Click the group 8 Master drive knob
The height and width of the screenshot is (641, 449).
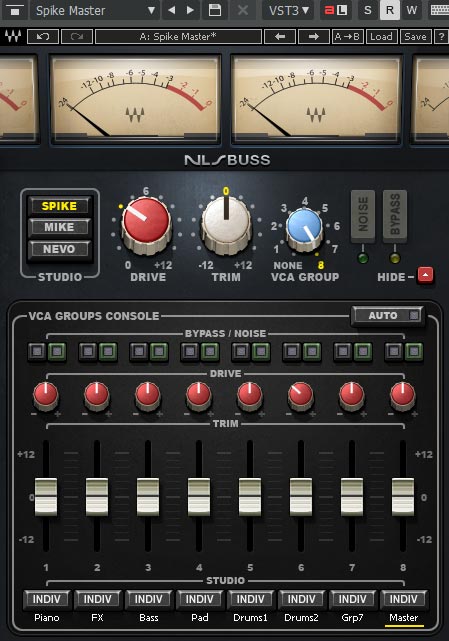[403, 395]
